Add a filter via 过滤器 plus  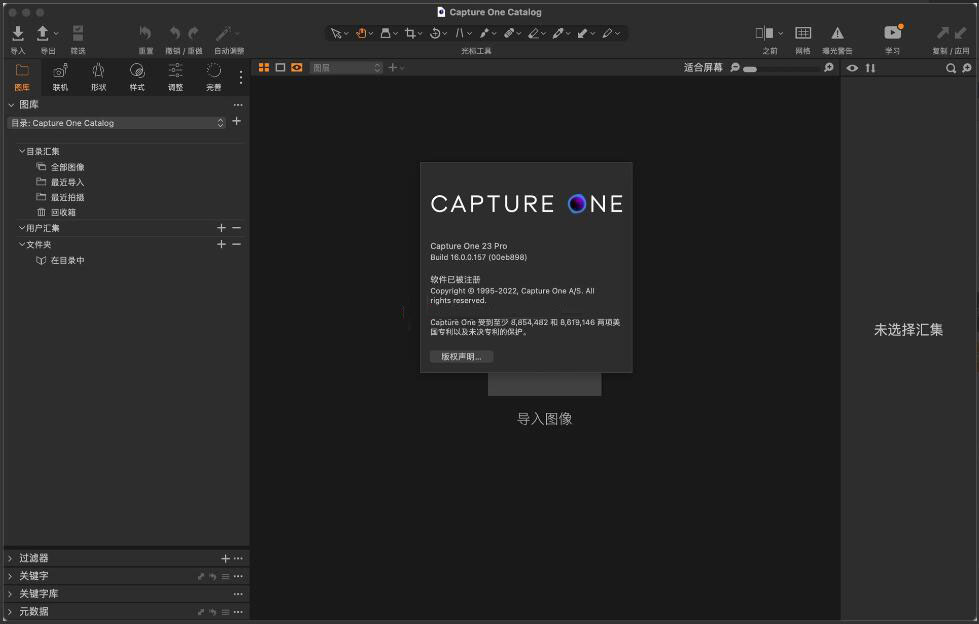(225, 558)
